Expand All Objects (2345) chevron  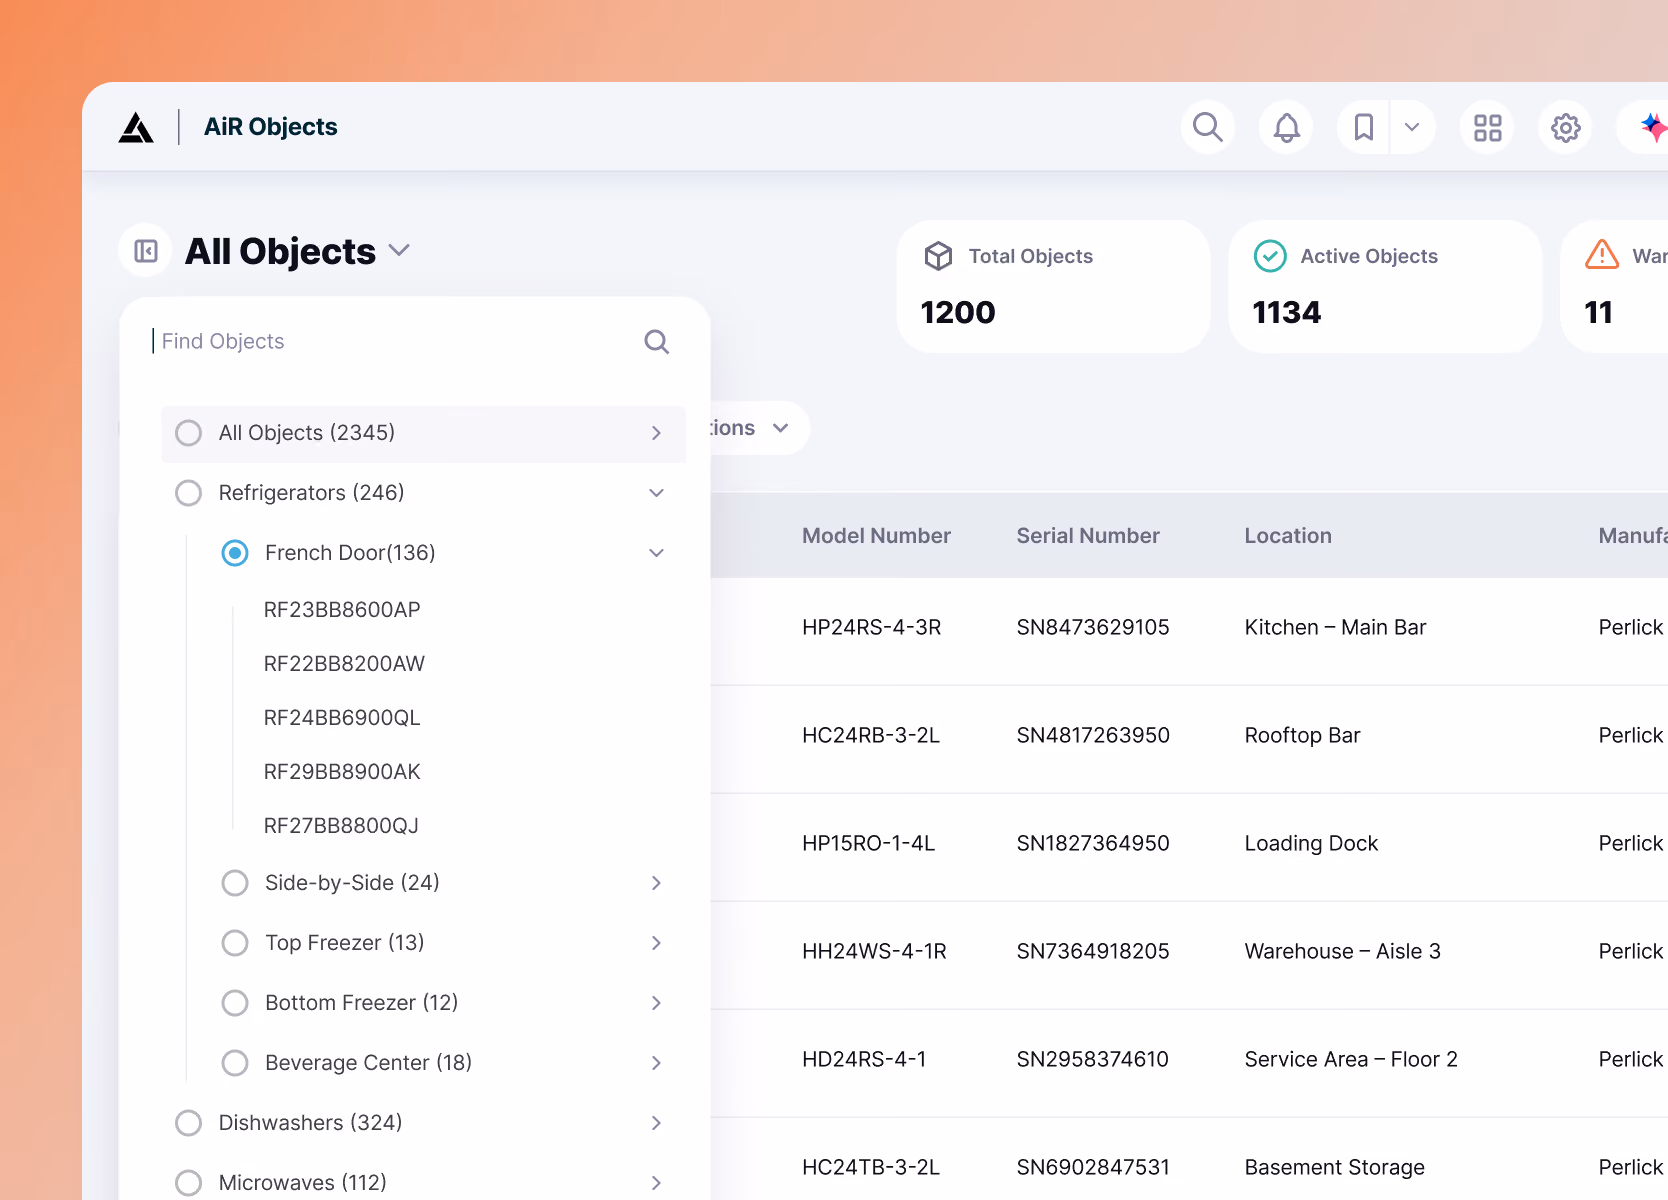click(x=656, y=433)
